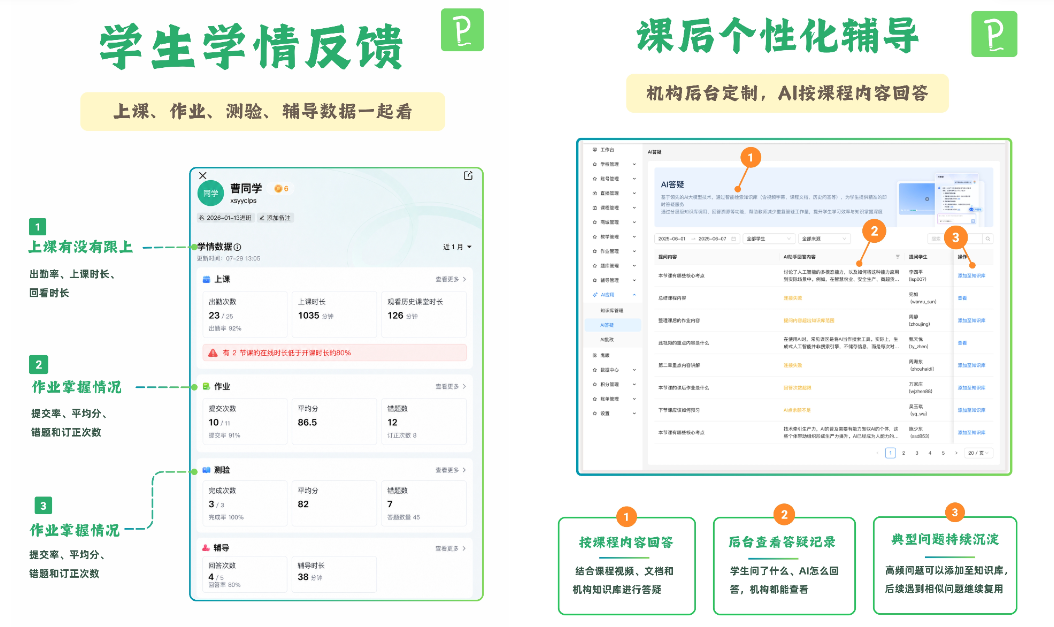The width and height of the screenshot is (1054, 627).
Task: Select 知识库管理 in the sidebar submenu
Action: 612,310
